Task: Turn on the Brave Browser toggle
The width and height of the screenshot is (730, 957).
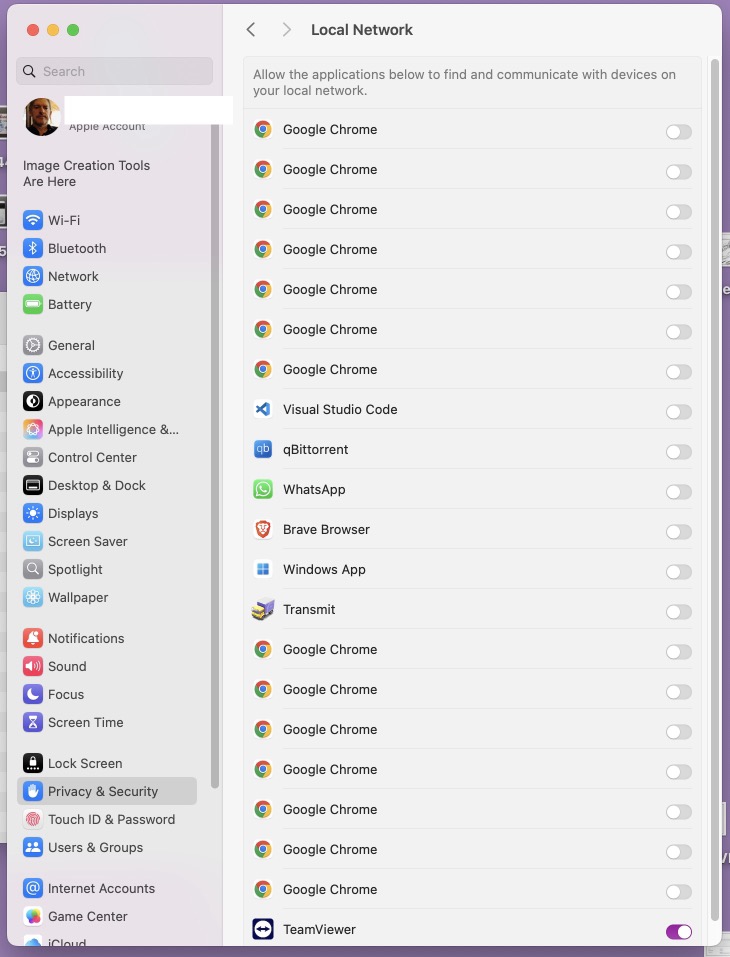Action: [x=679, y=532]
